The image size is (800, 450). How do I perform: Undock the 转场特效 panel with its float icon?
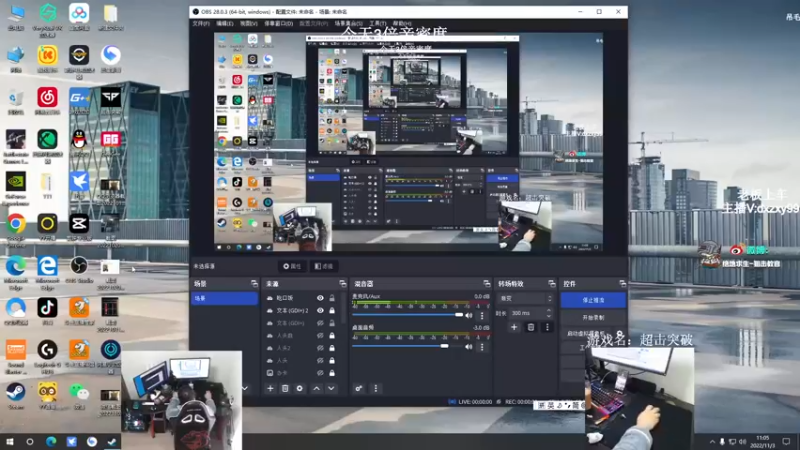tap(552, 283)
